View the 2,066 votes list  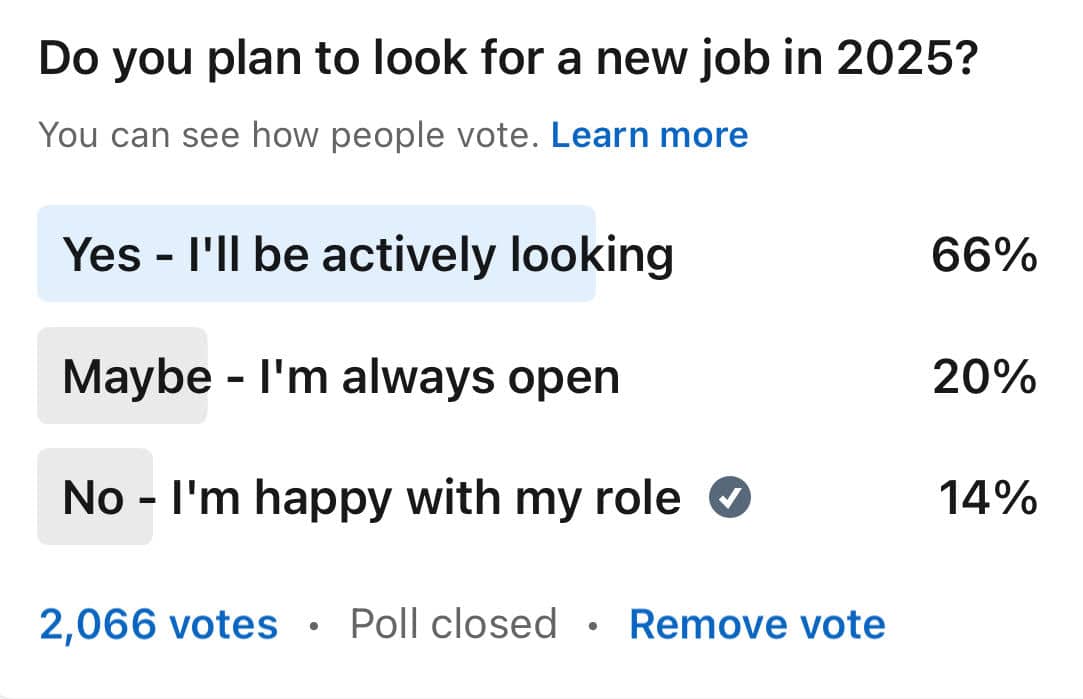pyautogui.click(x=158, y=624)
